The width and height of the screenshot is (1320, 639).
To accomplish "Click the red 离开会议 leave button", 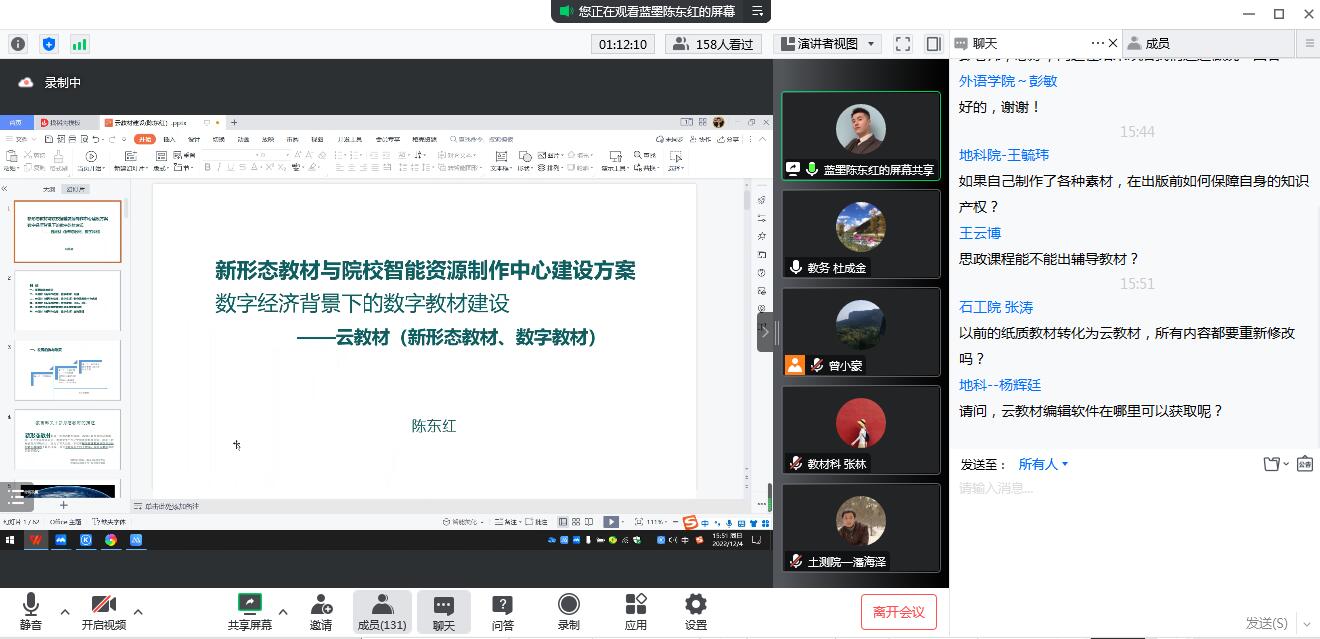I will [x=898, y=612].
